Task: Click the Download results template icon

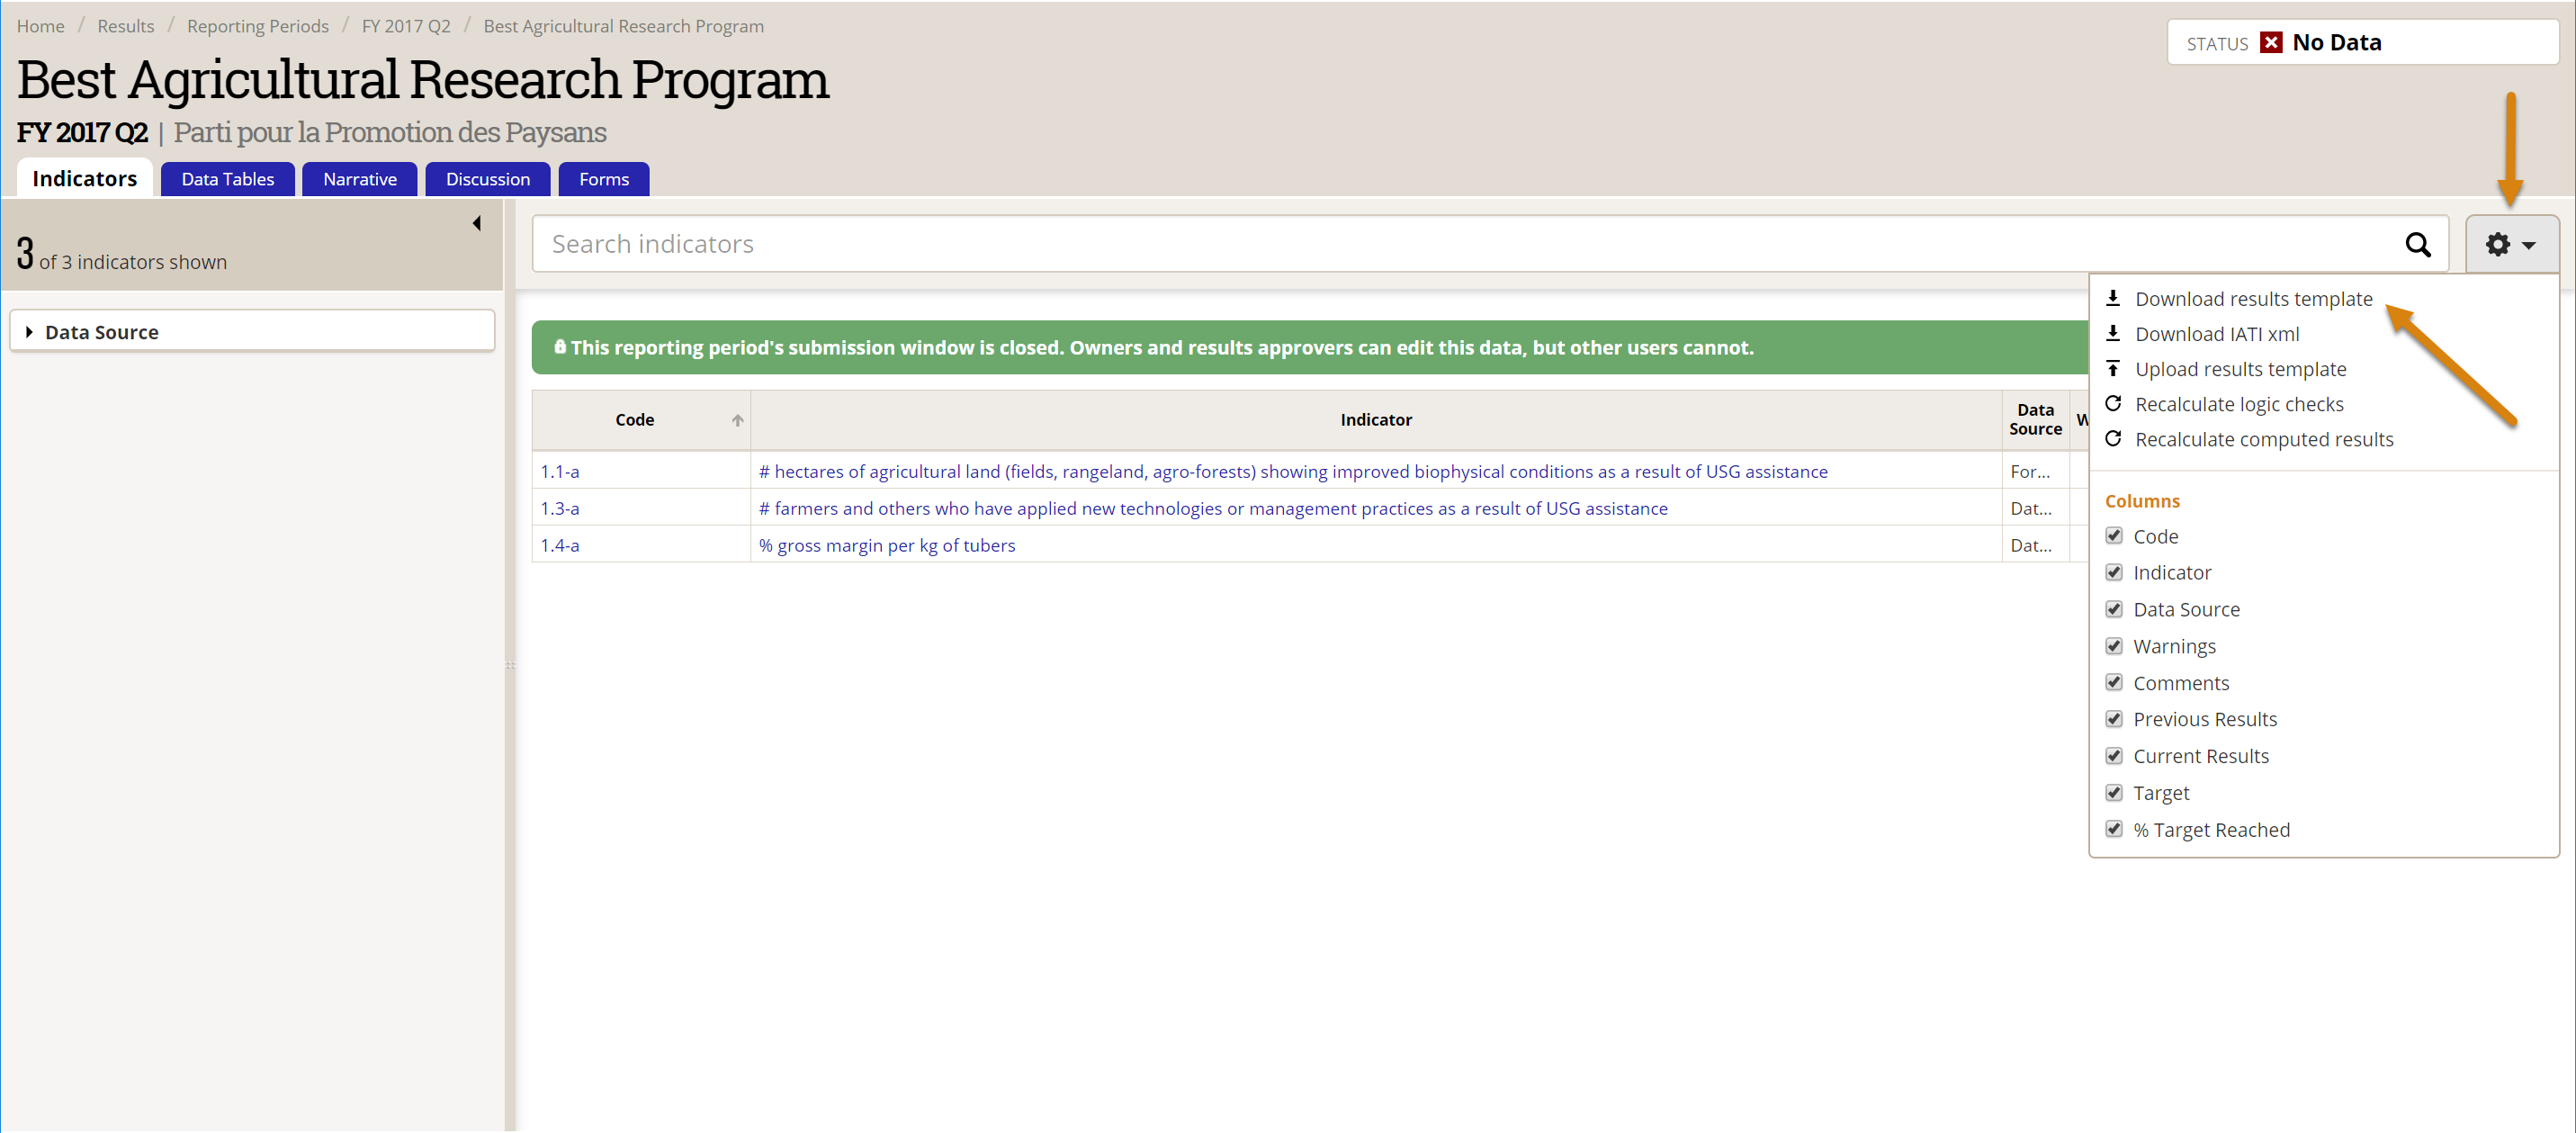Action: [2113, 298]
